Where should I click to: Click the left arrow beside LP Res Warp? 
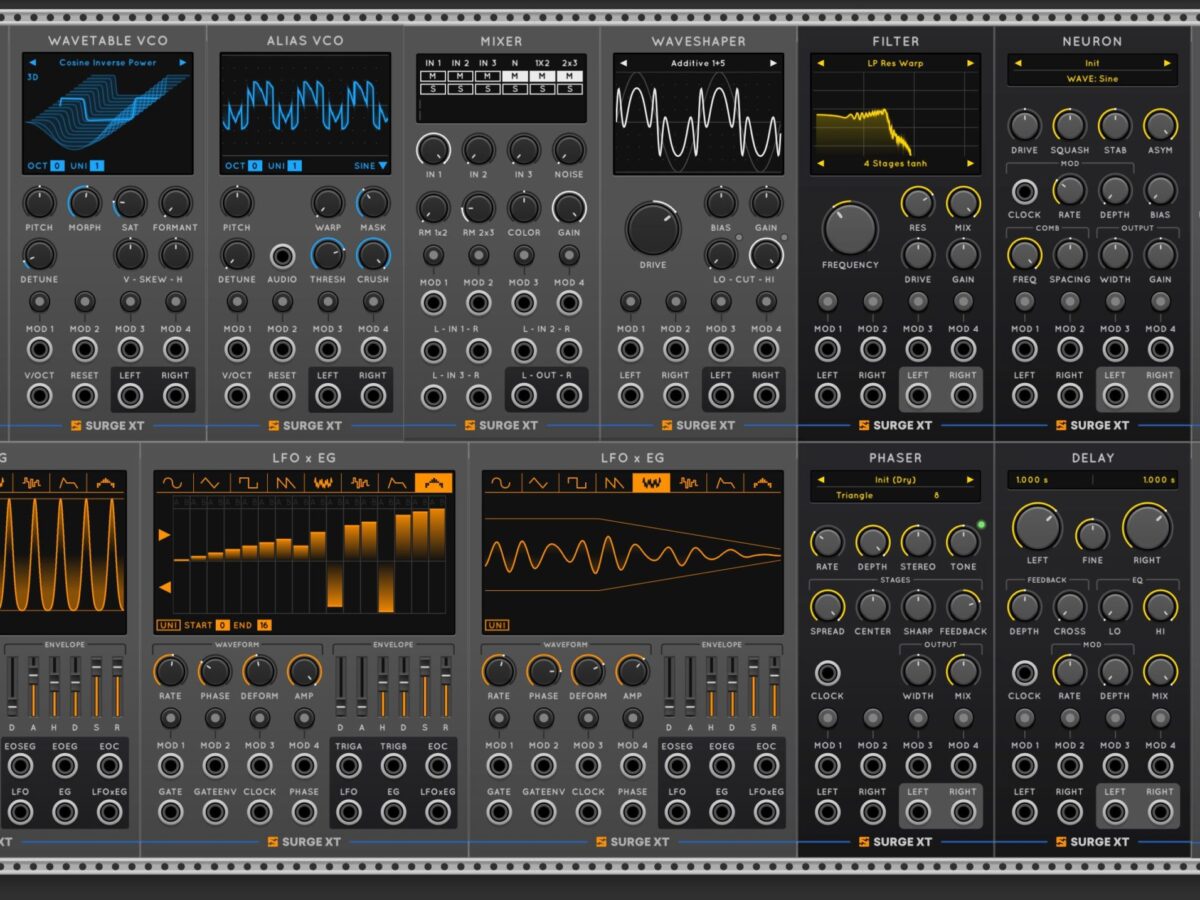[821, 63]
